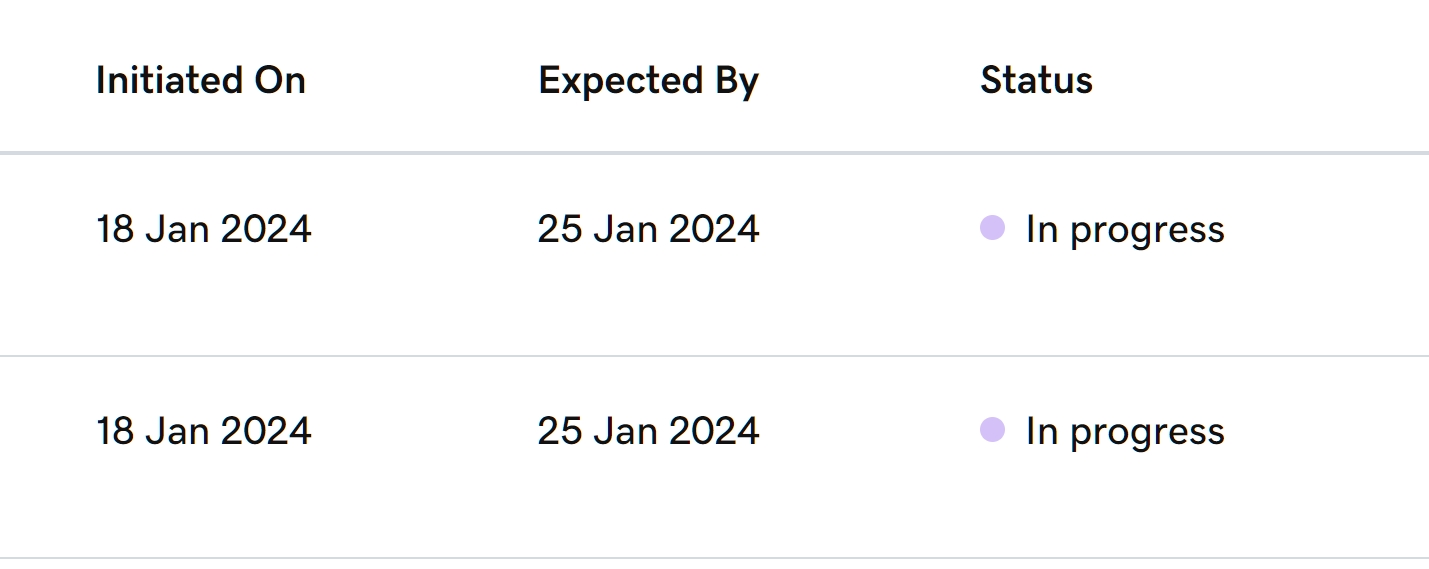The image size is (1429, 569).
Task: Click the divider line between the two rows
Action: tap(714, 356)
